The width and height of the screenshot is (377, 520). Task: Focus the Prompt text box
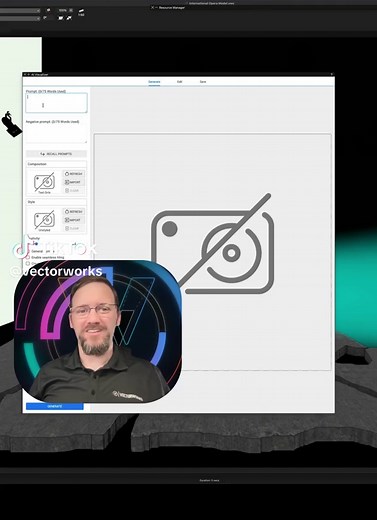tap(56, 103)
